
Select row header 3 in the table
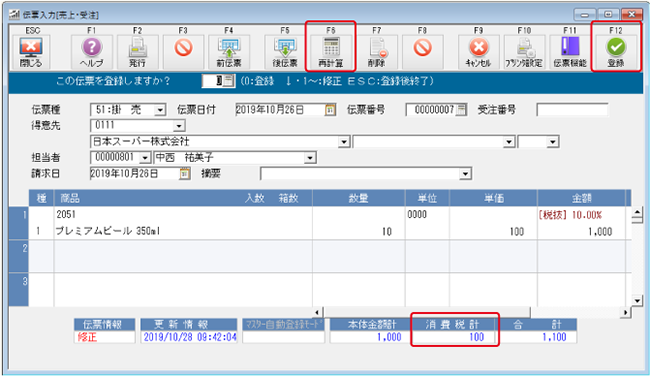(x=19, y=289)
